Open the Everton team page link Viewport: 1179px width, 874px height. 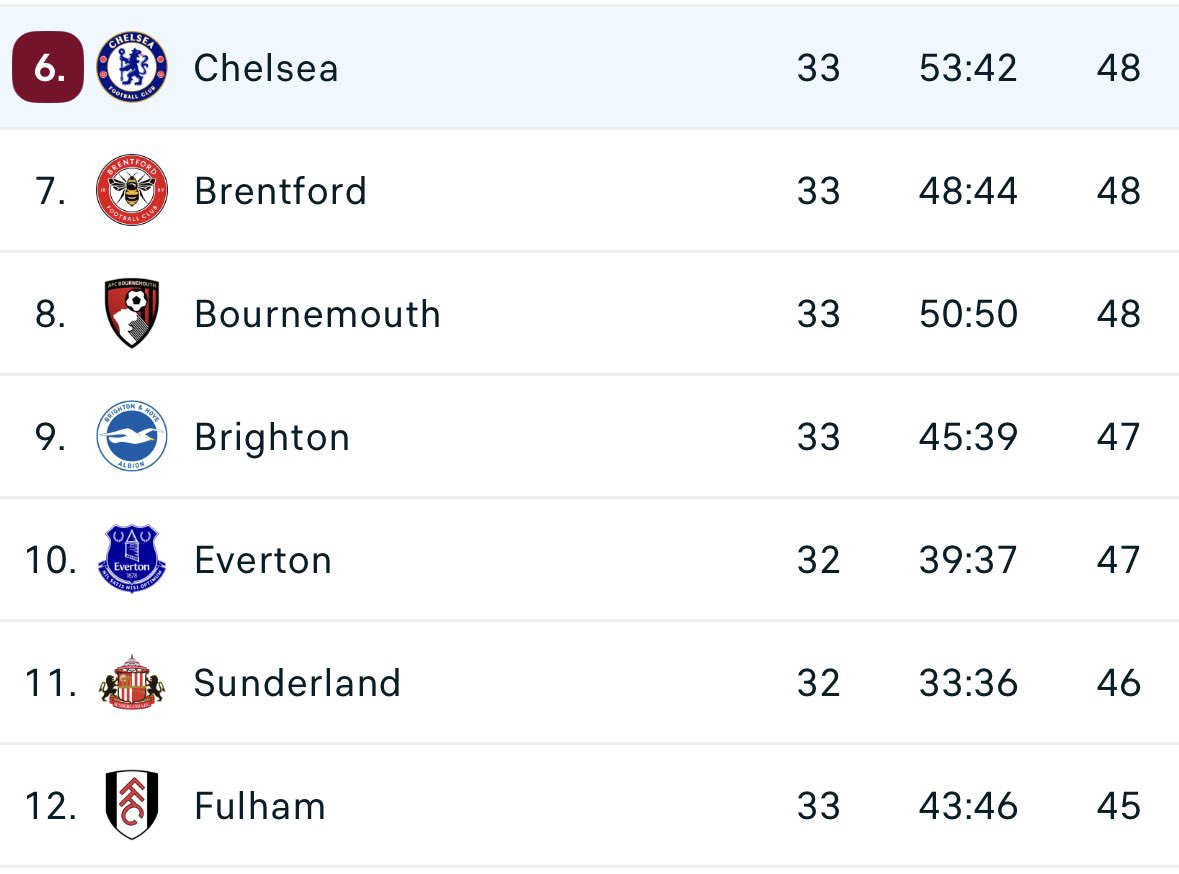[263, 560]
